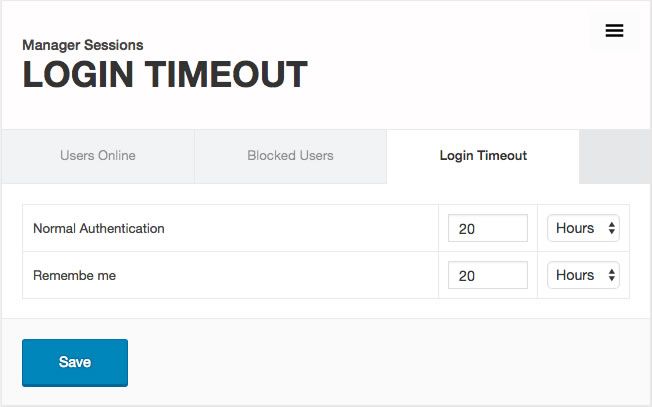Switch to the Blocked Users tab
The image size is (652, 407).
(290, 156)
